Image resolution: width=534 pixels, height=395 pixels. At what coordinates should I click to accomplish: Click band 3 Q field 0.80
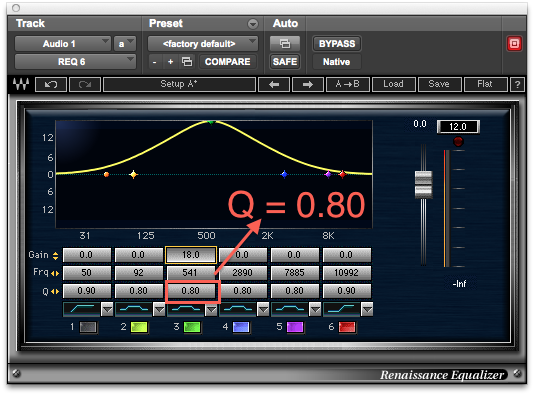(191, 291)
